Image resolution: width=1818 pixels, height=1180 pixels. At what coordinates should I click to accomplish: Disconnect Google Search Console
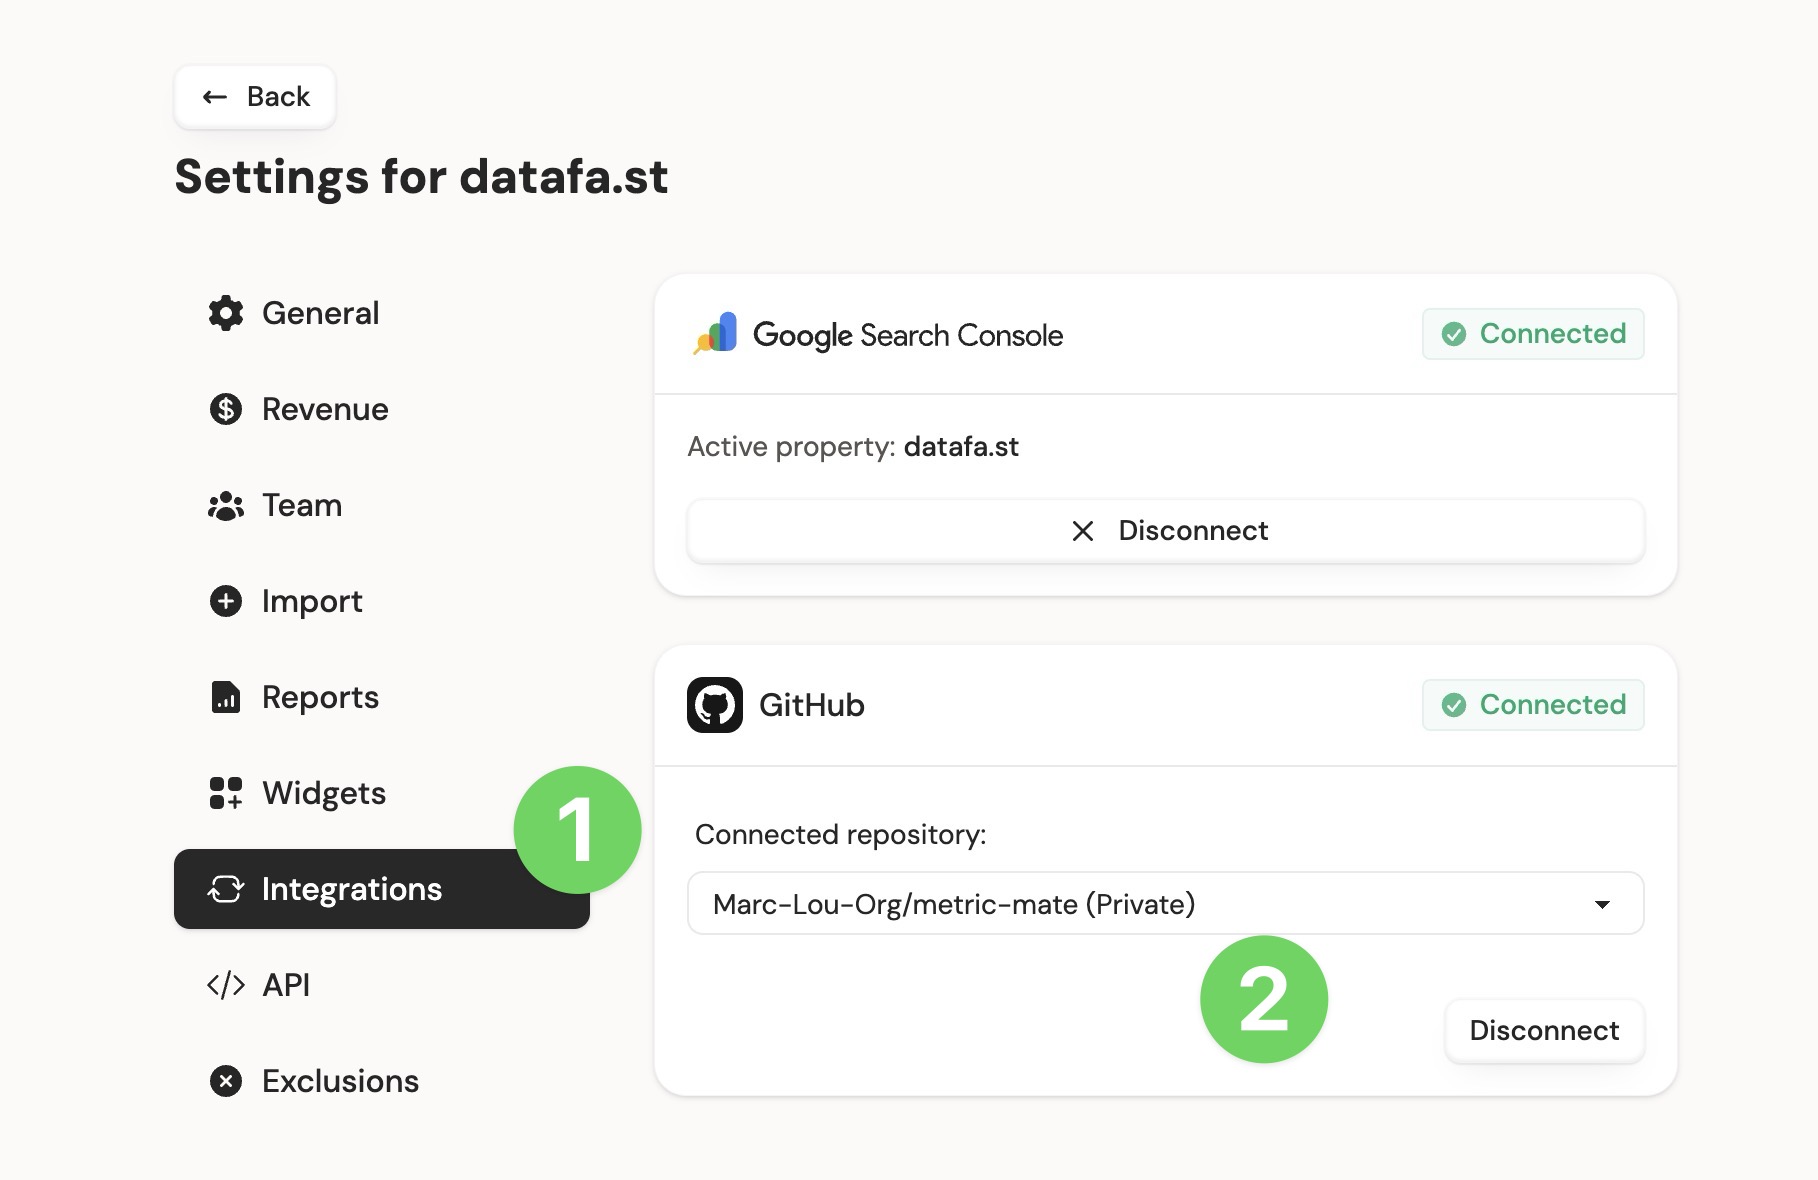(x=1166, y=531)
